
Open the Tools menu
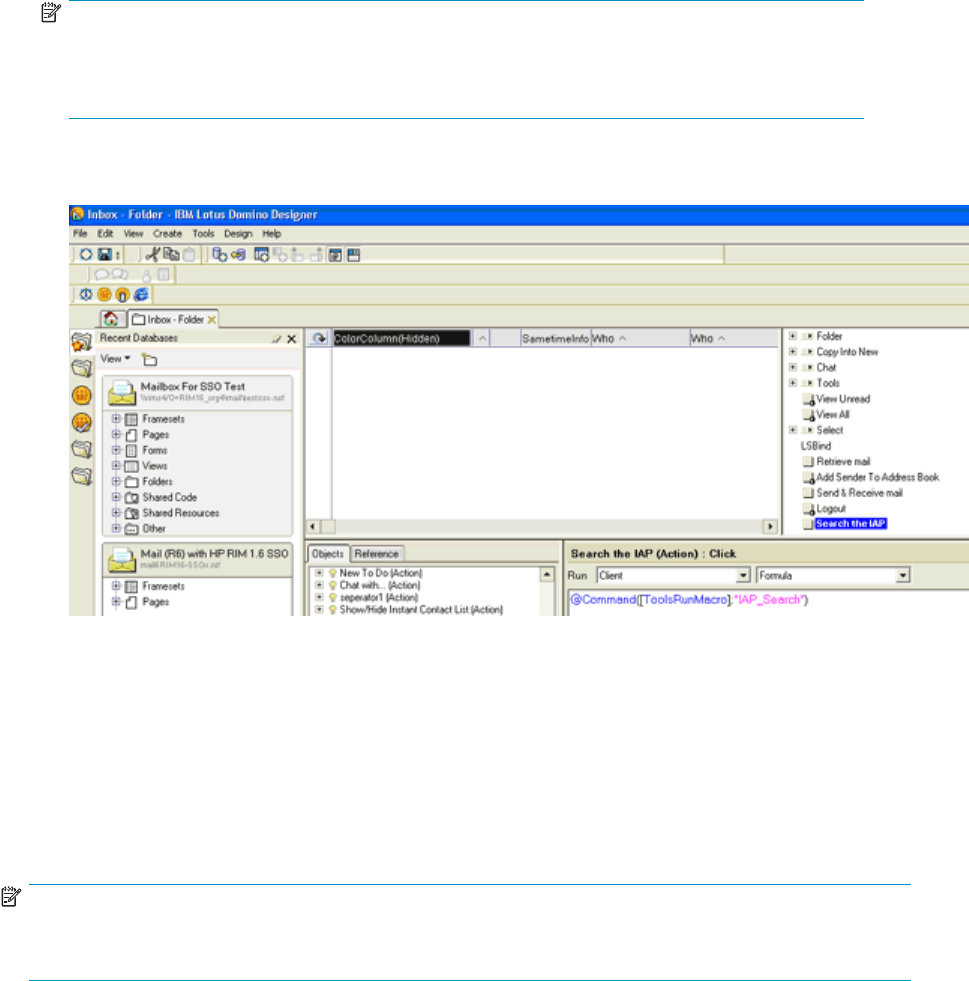[x=203, y=233]
